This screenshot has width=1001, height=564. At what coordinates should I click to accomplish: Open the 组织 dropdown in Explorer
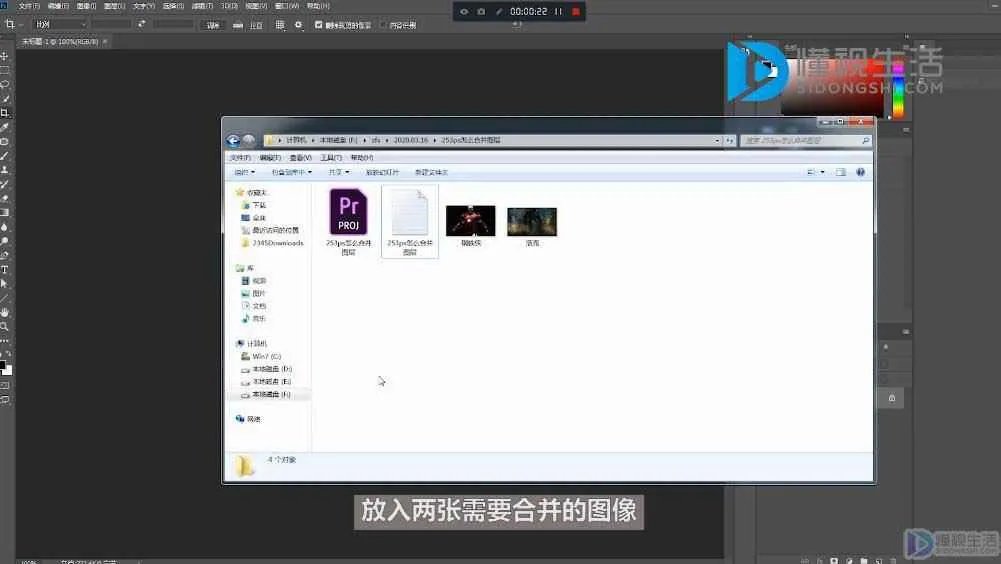[245, 172]
